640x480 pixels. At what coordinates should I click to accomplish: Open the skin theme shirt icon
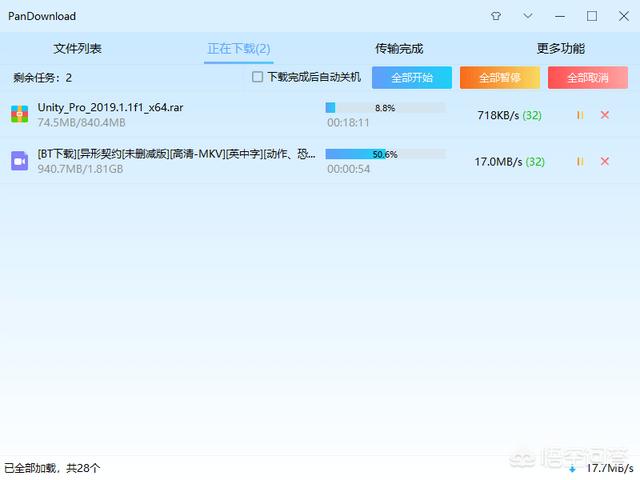click(496, 16)
